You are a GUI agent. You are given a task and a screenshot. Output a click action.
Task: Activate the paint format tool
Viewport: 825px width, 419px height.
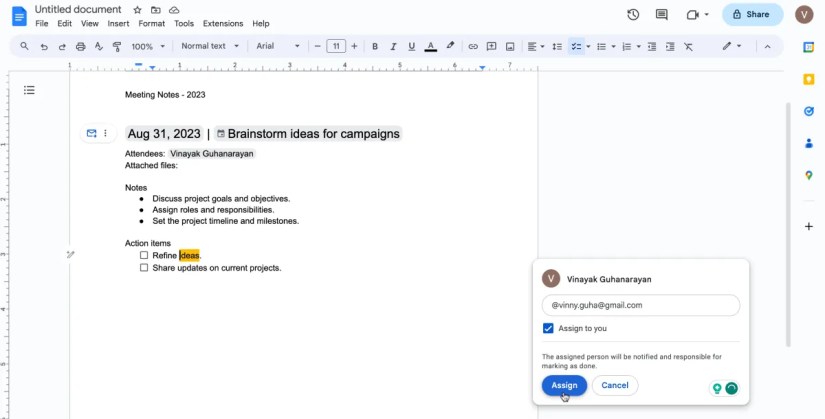117,47
